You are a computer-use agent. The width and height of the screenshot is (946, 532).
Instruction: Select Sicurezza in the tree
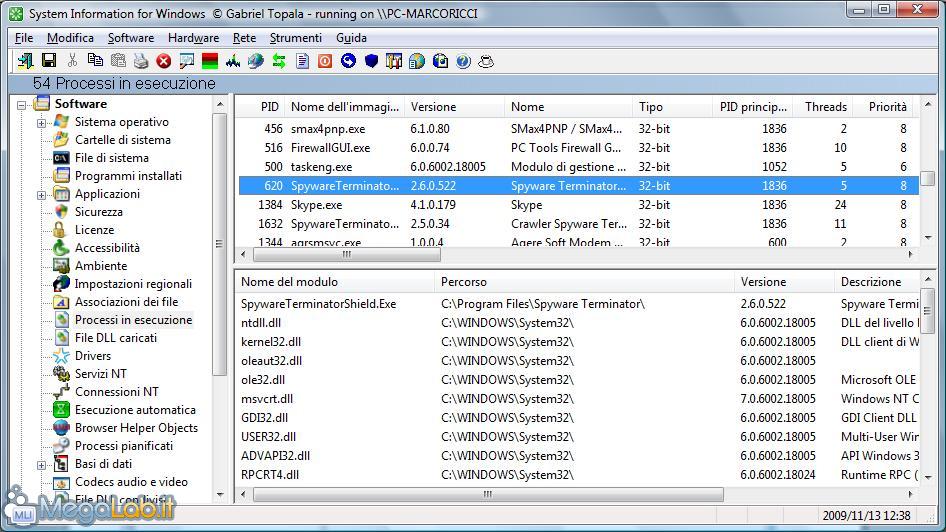pyautogui.click(x=98, y=212)
